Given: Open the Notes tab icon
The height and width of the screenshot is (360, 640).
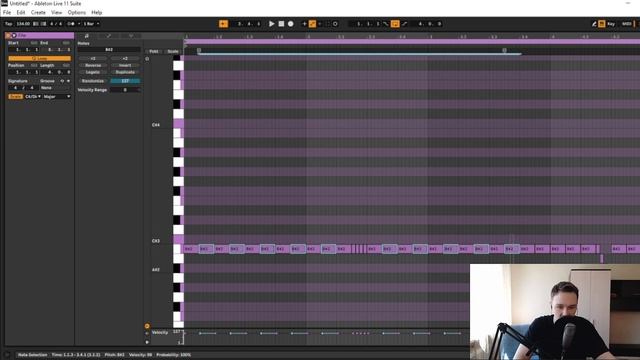Looking at the screenshot, I should click(87, 36).
